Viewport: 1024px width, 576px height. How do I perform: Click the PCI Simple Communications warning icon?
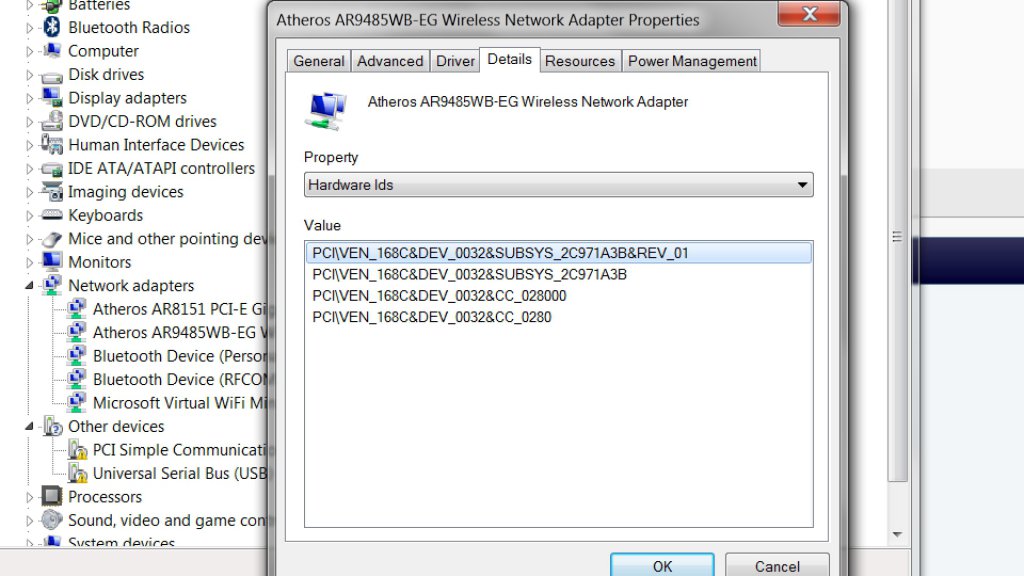(77, 449)
